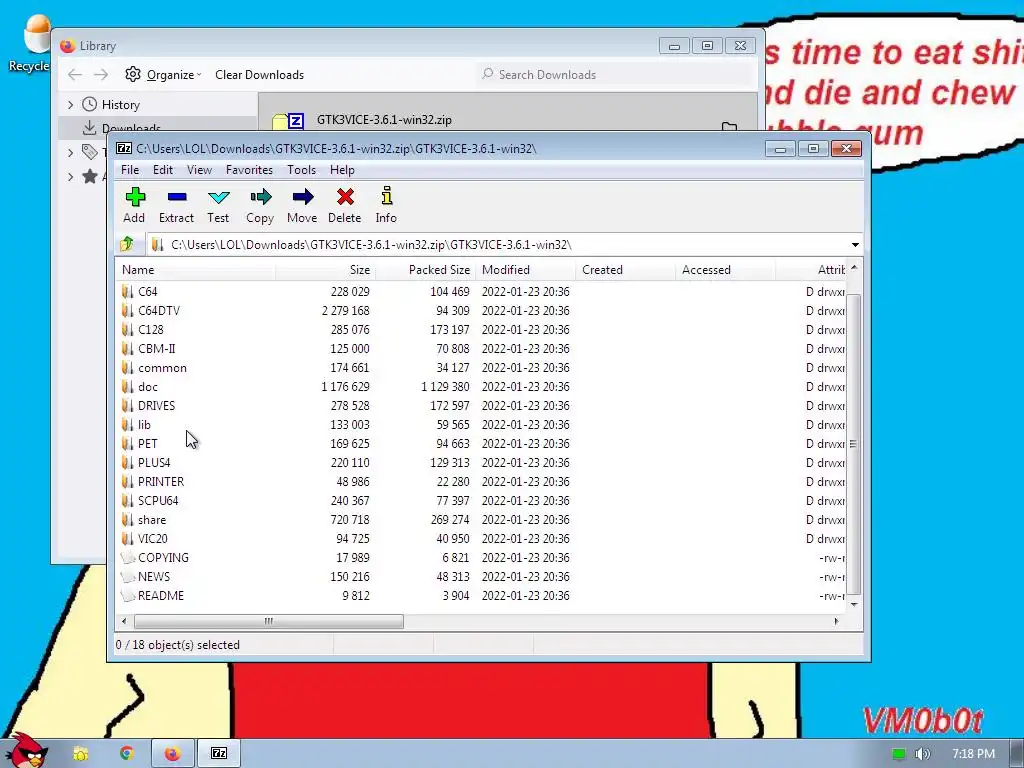Click the Organize gear in Library window
This screenshot has height=768, width=1024.
point(133,74)
